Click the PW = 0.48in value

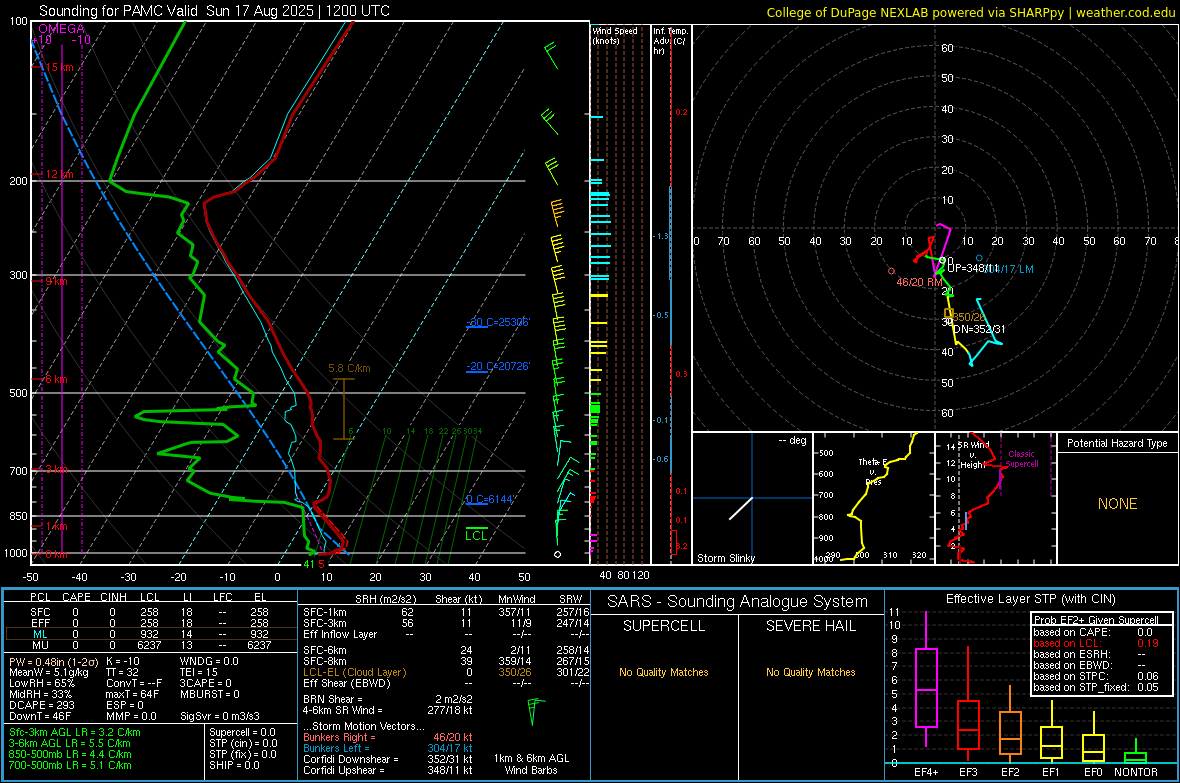(x=53, y=661)
